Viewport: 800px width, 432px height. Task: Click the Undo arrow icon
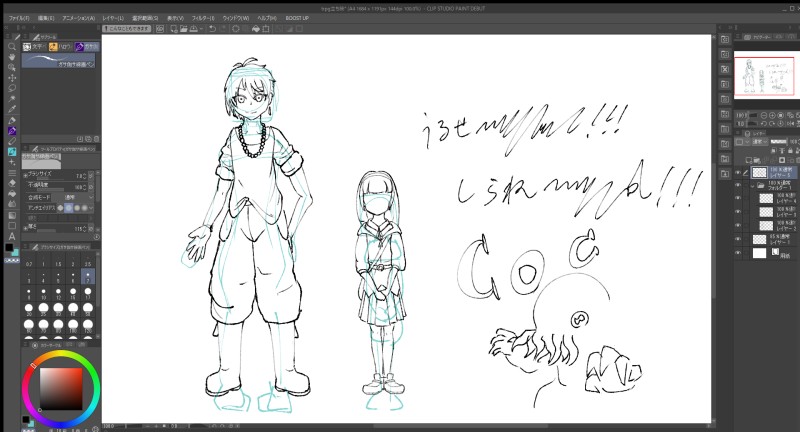pyautogui.click(x=212, y=29)
